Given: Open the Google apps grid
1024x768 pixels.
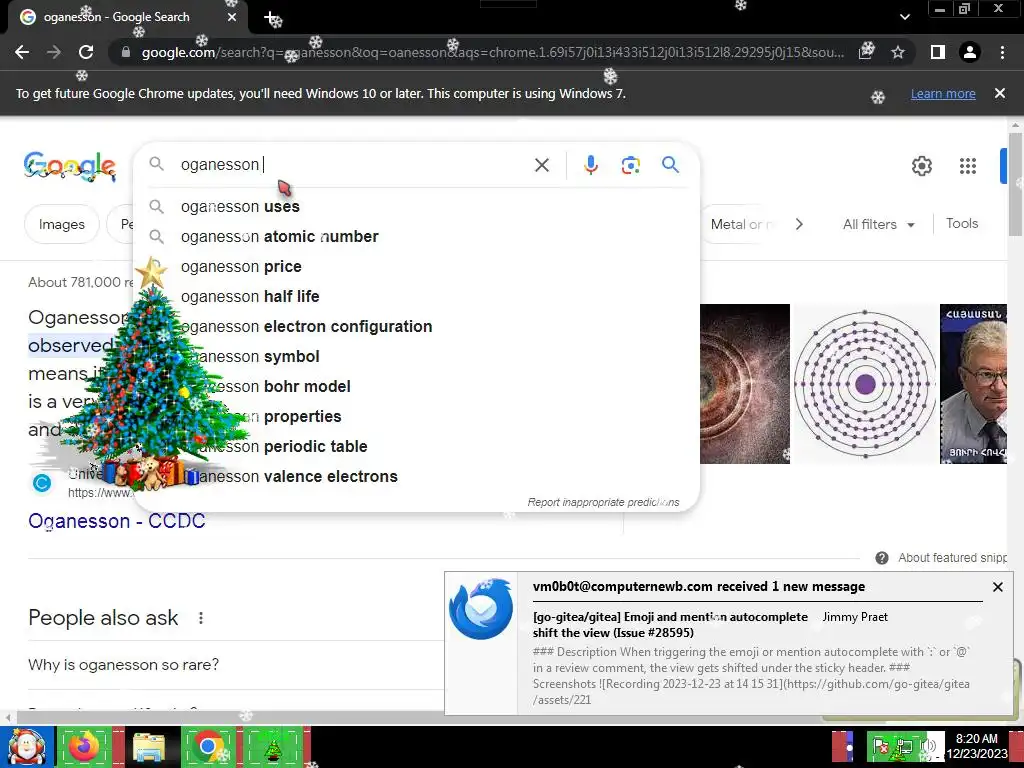Looking at the screenshot, I should (x=968, y=166).
